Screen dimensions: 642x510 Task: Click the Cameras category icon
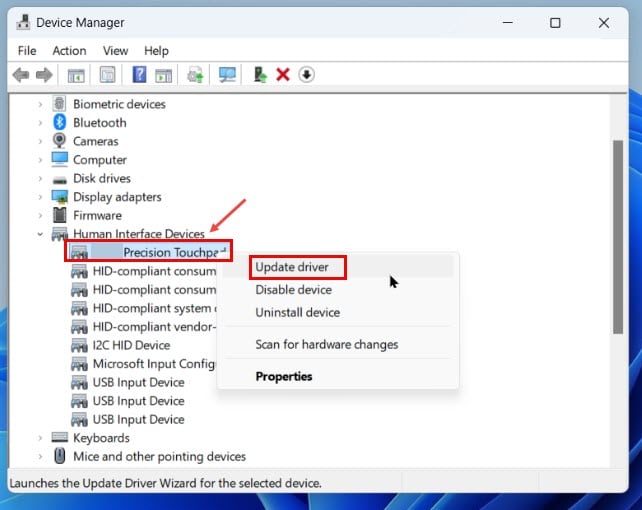tap(59, 141)
